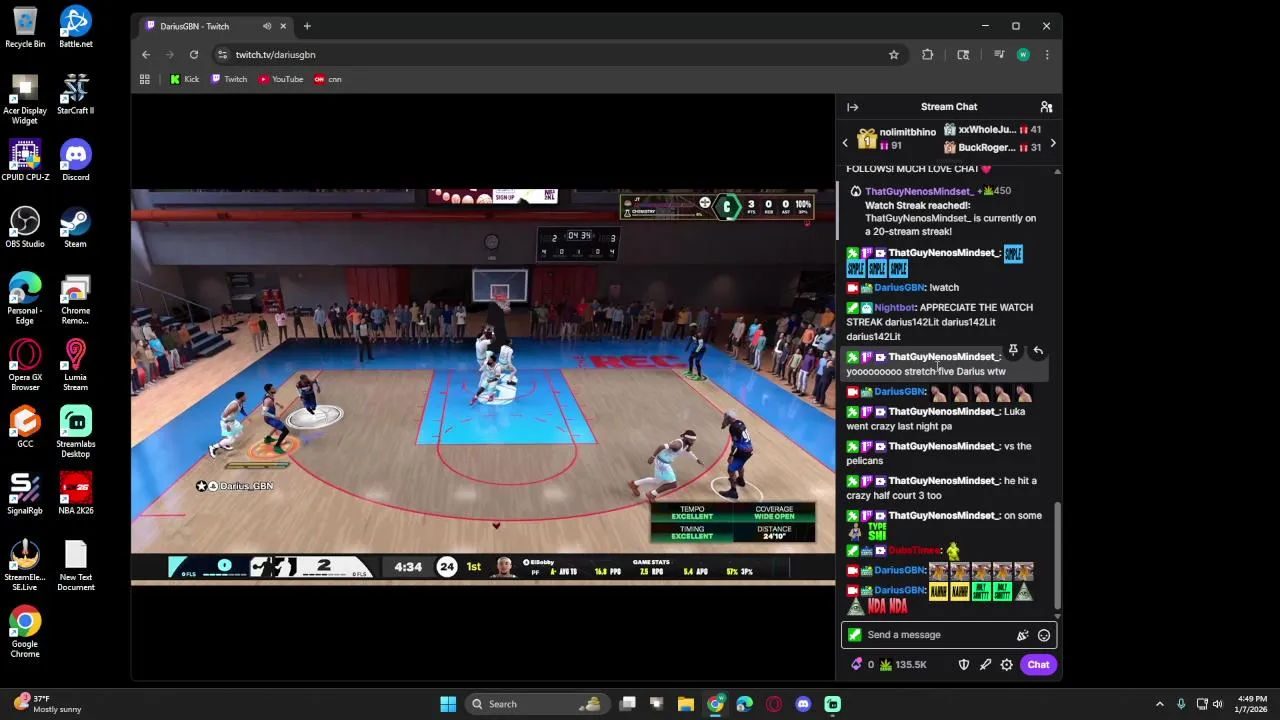Click the chat scrollbar thumb

click(x=1057, y=555)
